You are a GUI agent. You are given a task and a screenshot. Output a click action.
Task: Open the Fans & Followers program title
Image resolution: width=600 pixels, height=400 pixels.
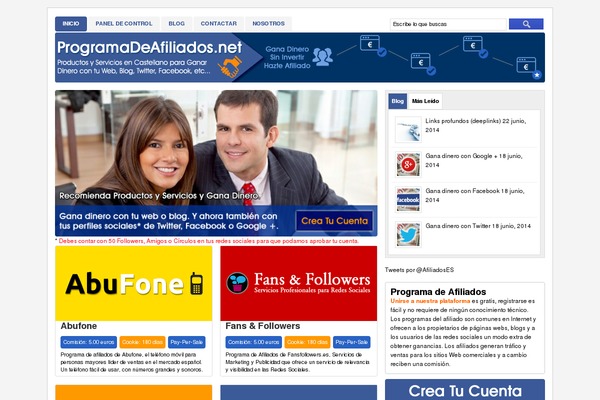[262, 326]
